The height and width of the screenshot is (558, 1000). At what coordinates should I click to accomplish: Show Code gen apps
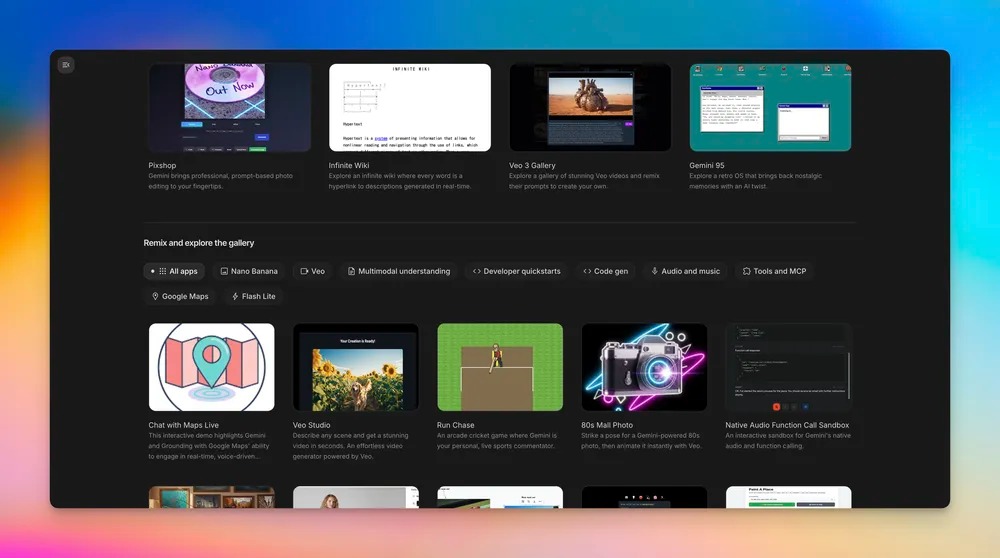606,271
